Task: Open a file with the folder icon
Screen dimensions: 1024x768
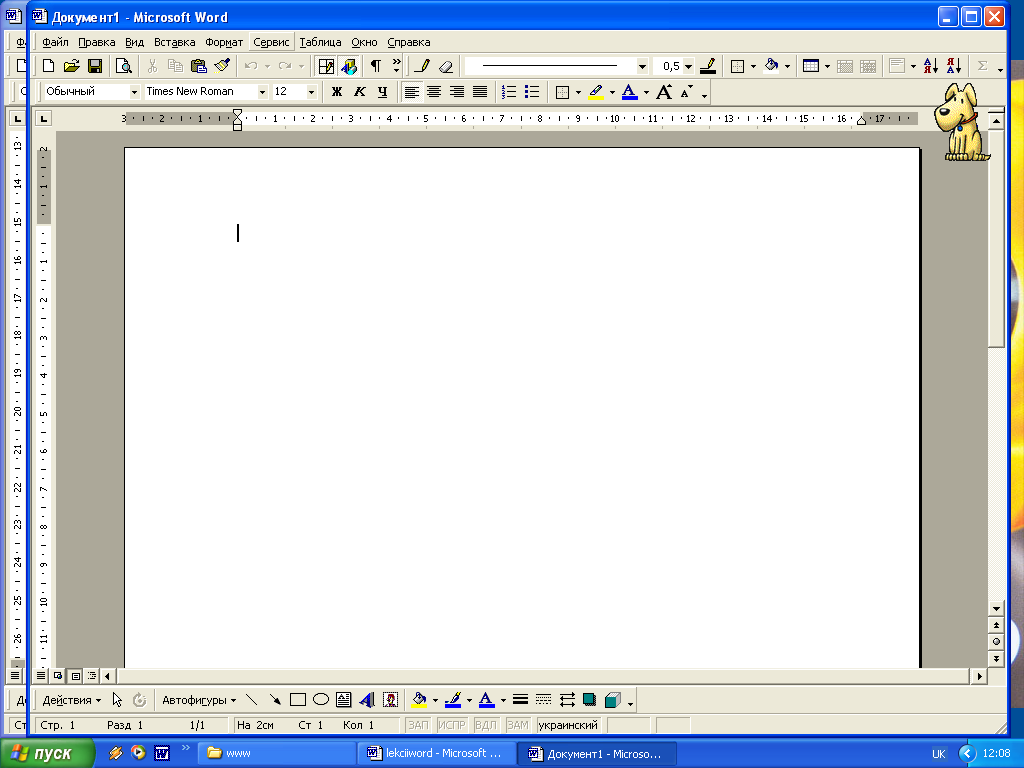Action: point(71,66)
